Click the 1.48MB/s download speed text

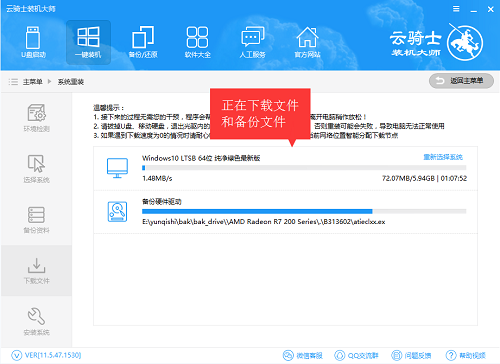(157, 178)
